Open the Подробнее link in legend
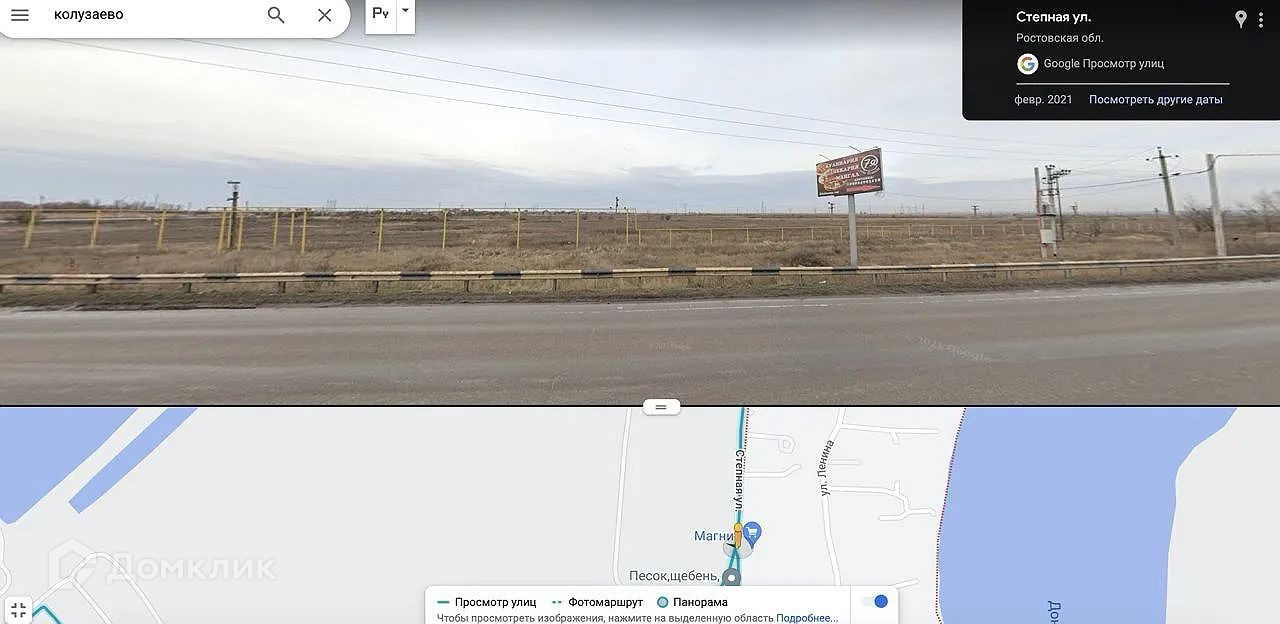 point(807,618)
